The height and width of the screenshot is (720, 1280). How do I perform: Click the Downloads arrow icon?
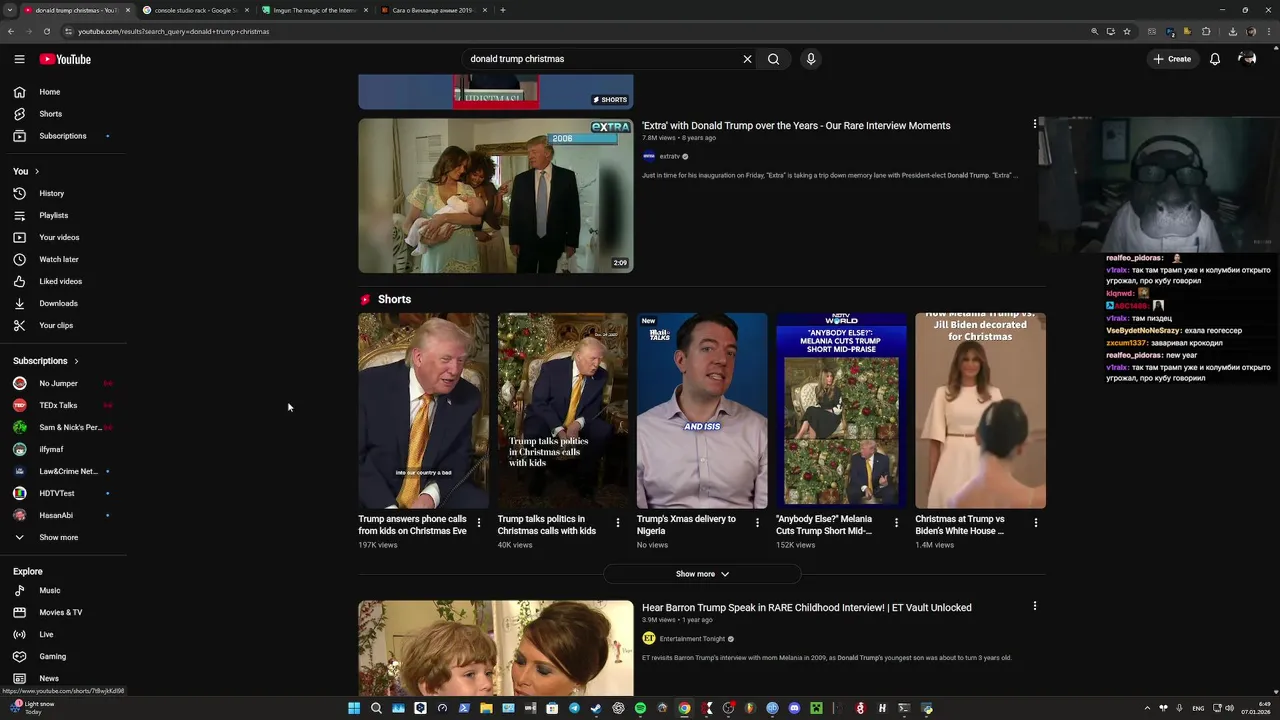(x=19, y=303)
